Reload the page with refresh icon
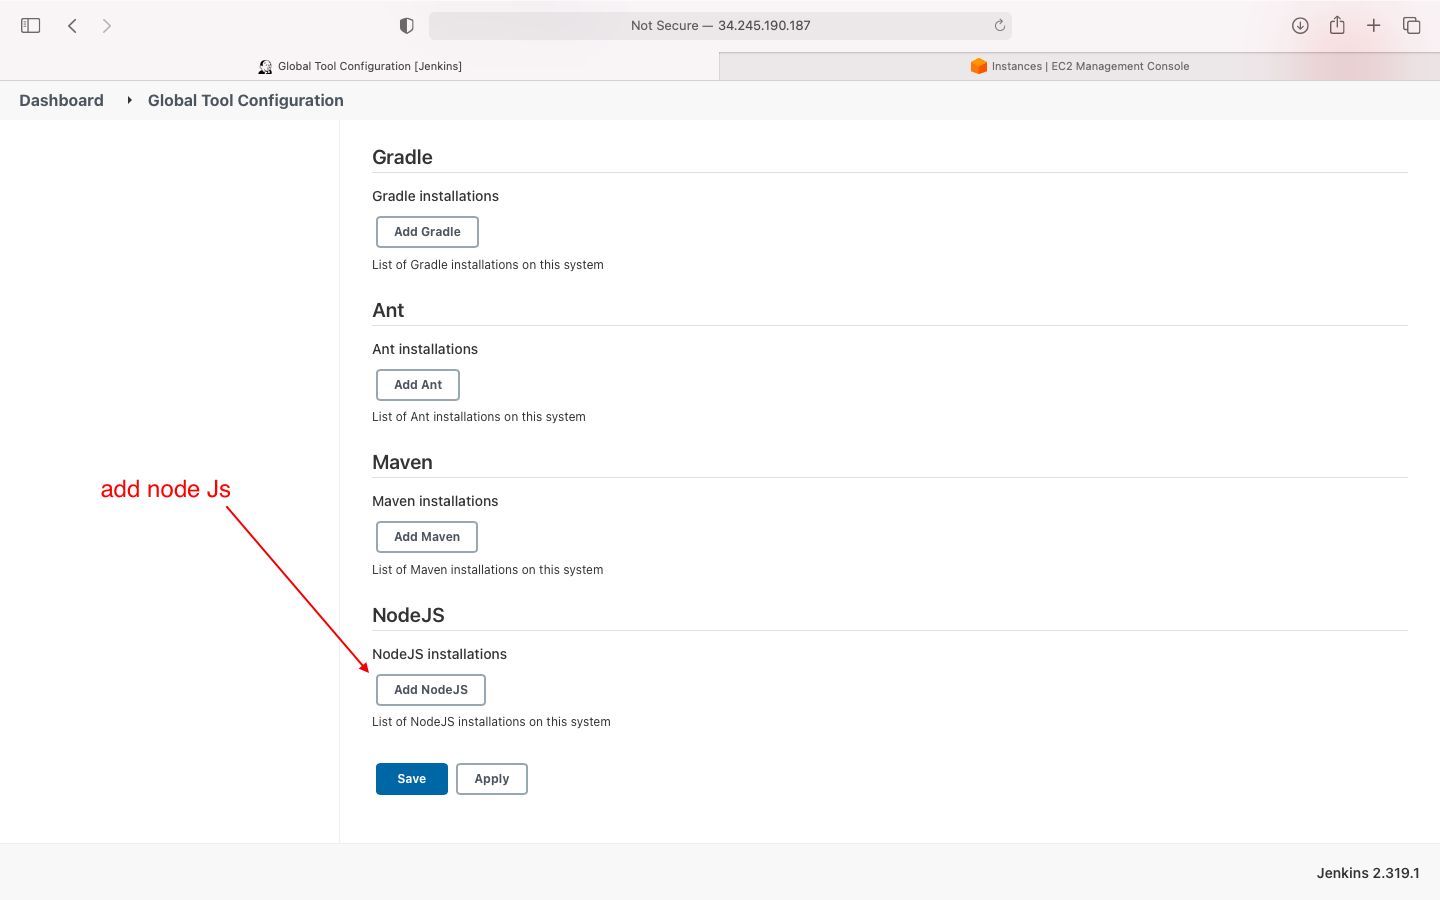This screenshot has width=1440, height=900. (x=999, y=26)
